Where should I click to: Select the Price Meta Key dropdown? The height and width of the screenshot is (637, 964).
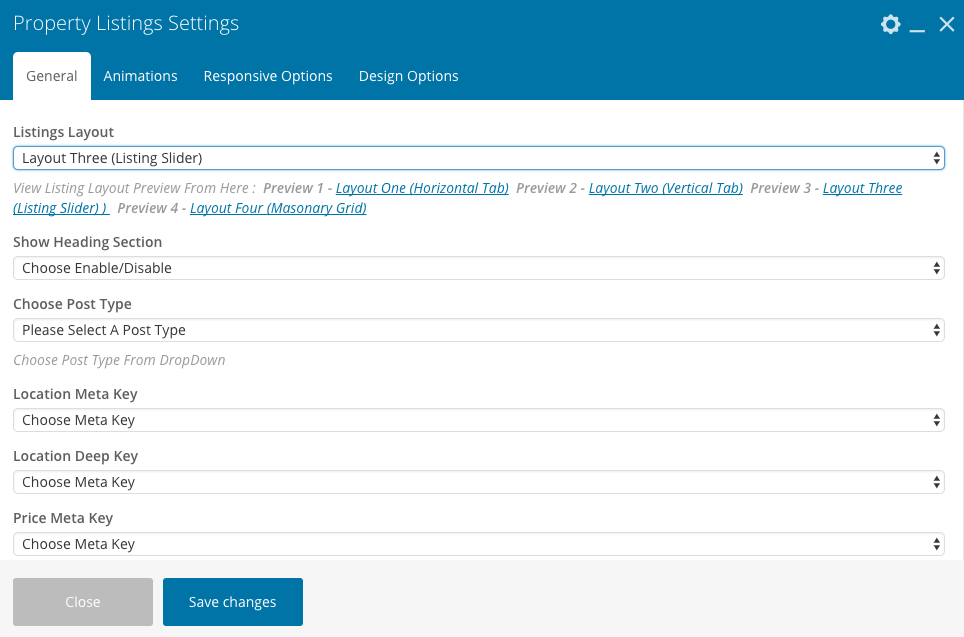tap(478, 544)
